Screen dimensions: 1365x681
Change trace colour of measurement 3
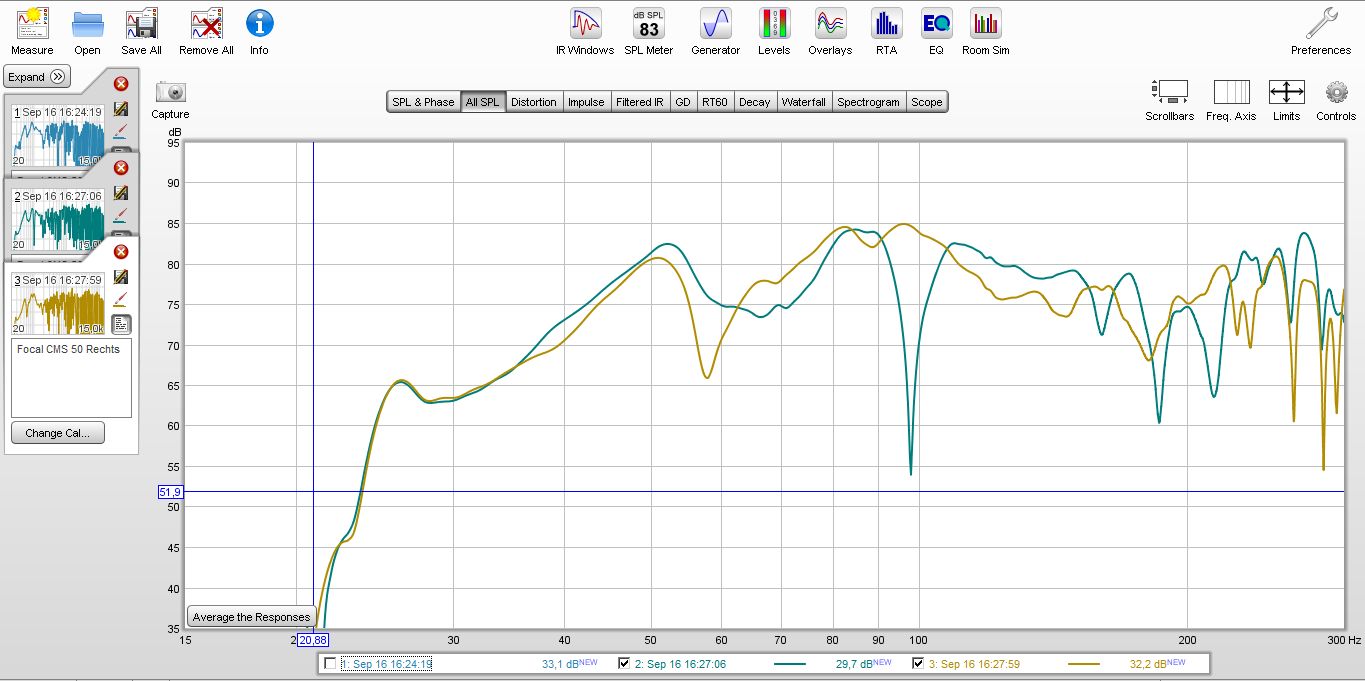pyautogui.click(x=121, y=299)
